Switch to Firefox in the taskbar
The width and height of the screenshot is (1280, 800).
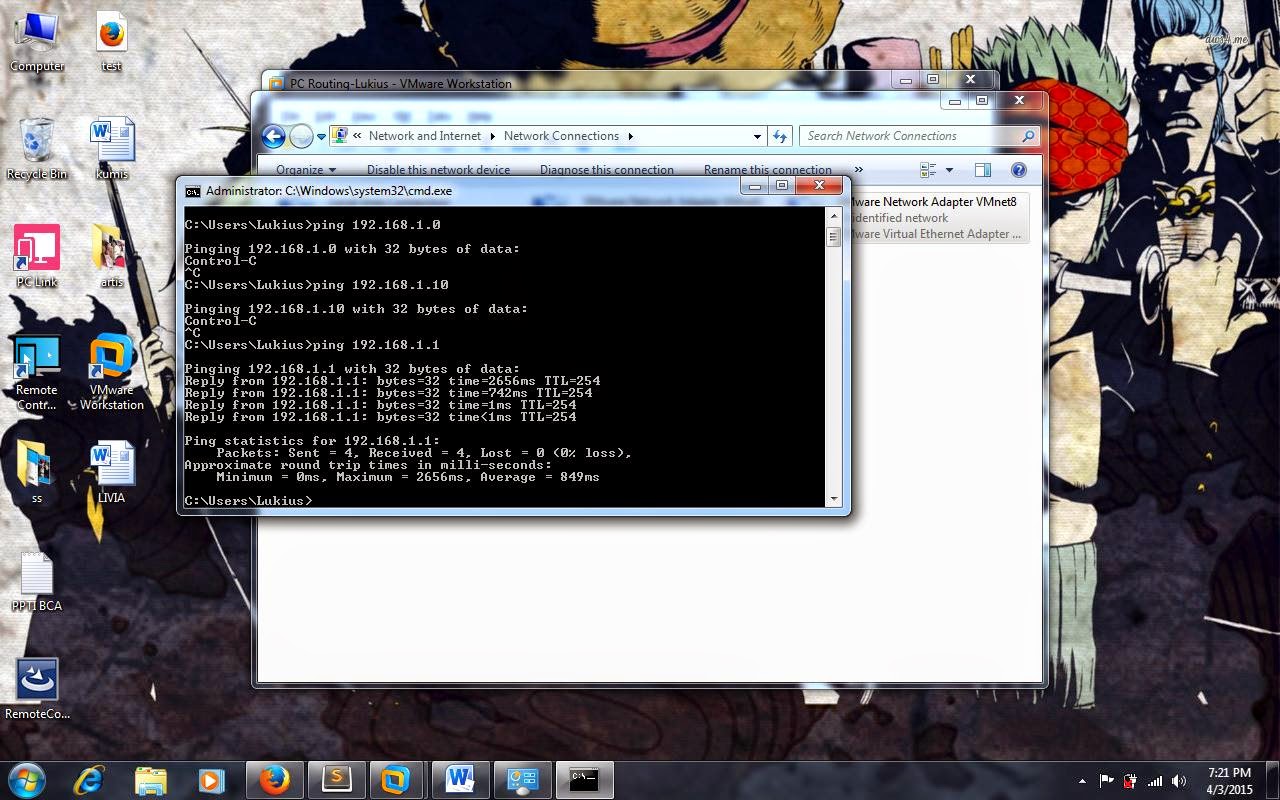point(274,780)
